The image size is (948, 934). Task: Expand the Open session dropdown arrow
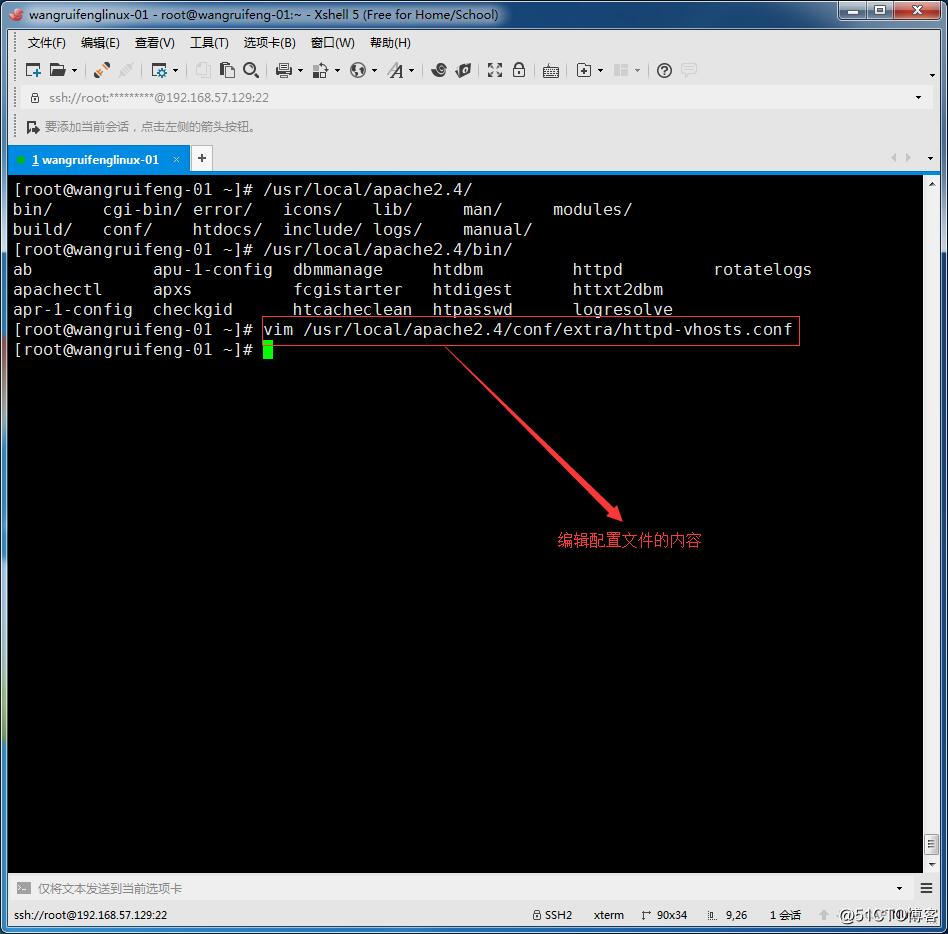74,71
